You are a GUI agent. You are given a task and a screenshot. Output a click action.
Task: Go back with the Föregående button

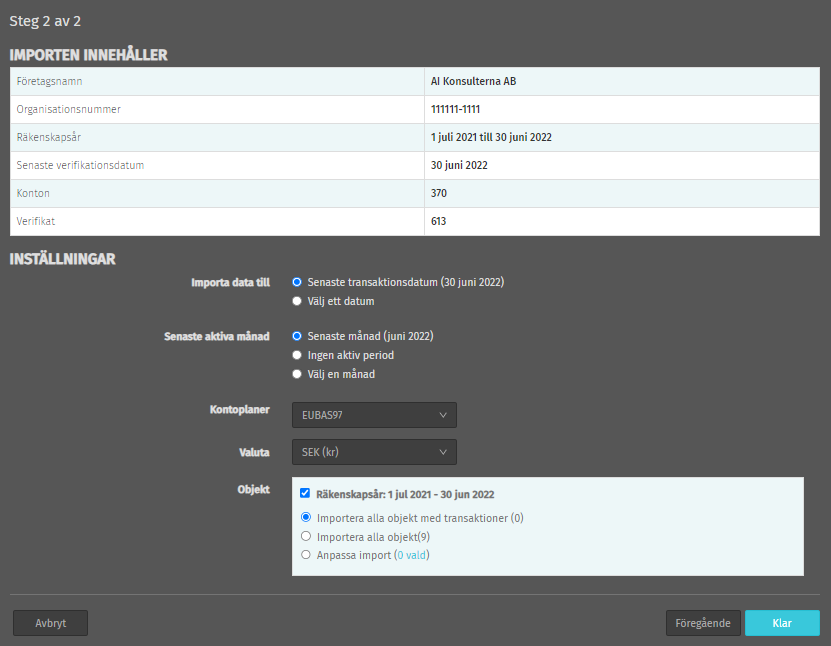click(x=703, y=623)
